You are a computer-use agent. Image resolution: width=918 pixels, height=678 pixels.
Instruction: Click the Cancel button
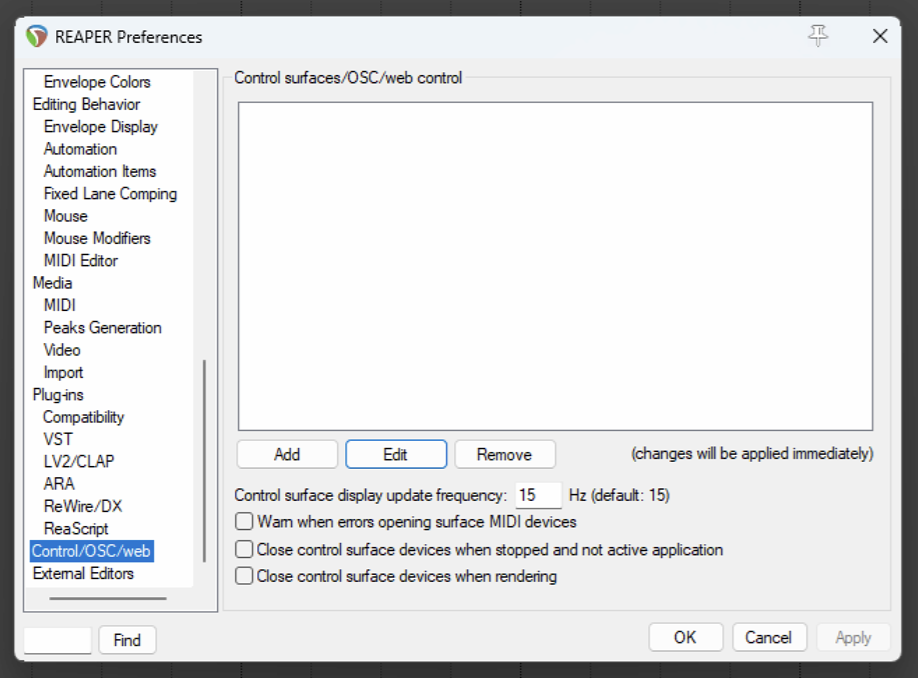pyautogui.click(x=769, y=637)
